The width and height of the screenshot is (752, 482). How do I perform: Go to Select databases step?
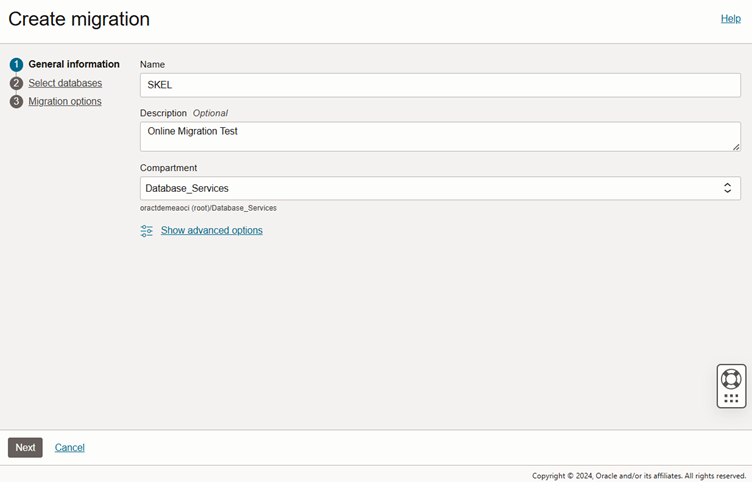[x=65, y=83]
